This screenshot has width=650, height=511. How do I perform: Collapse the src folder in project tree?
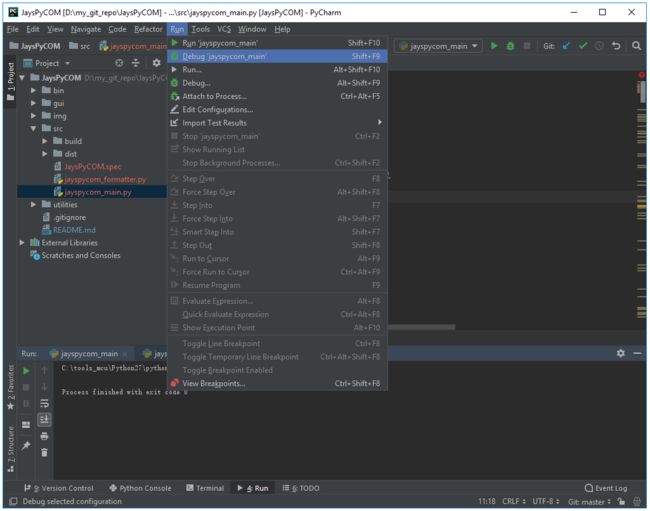33,128
